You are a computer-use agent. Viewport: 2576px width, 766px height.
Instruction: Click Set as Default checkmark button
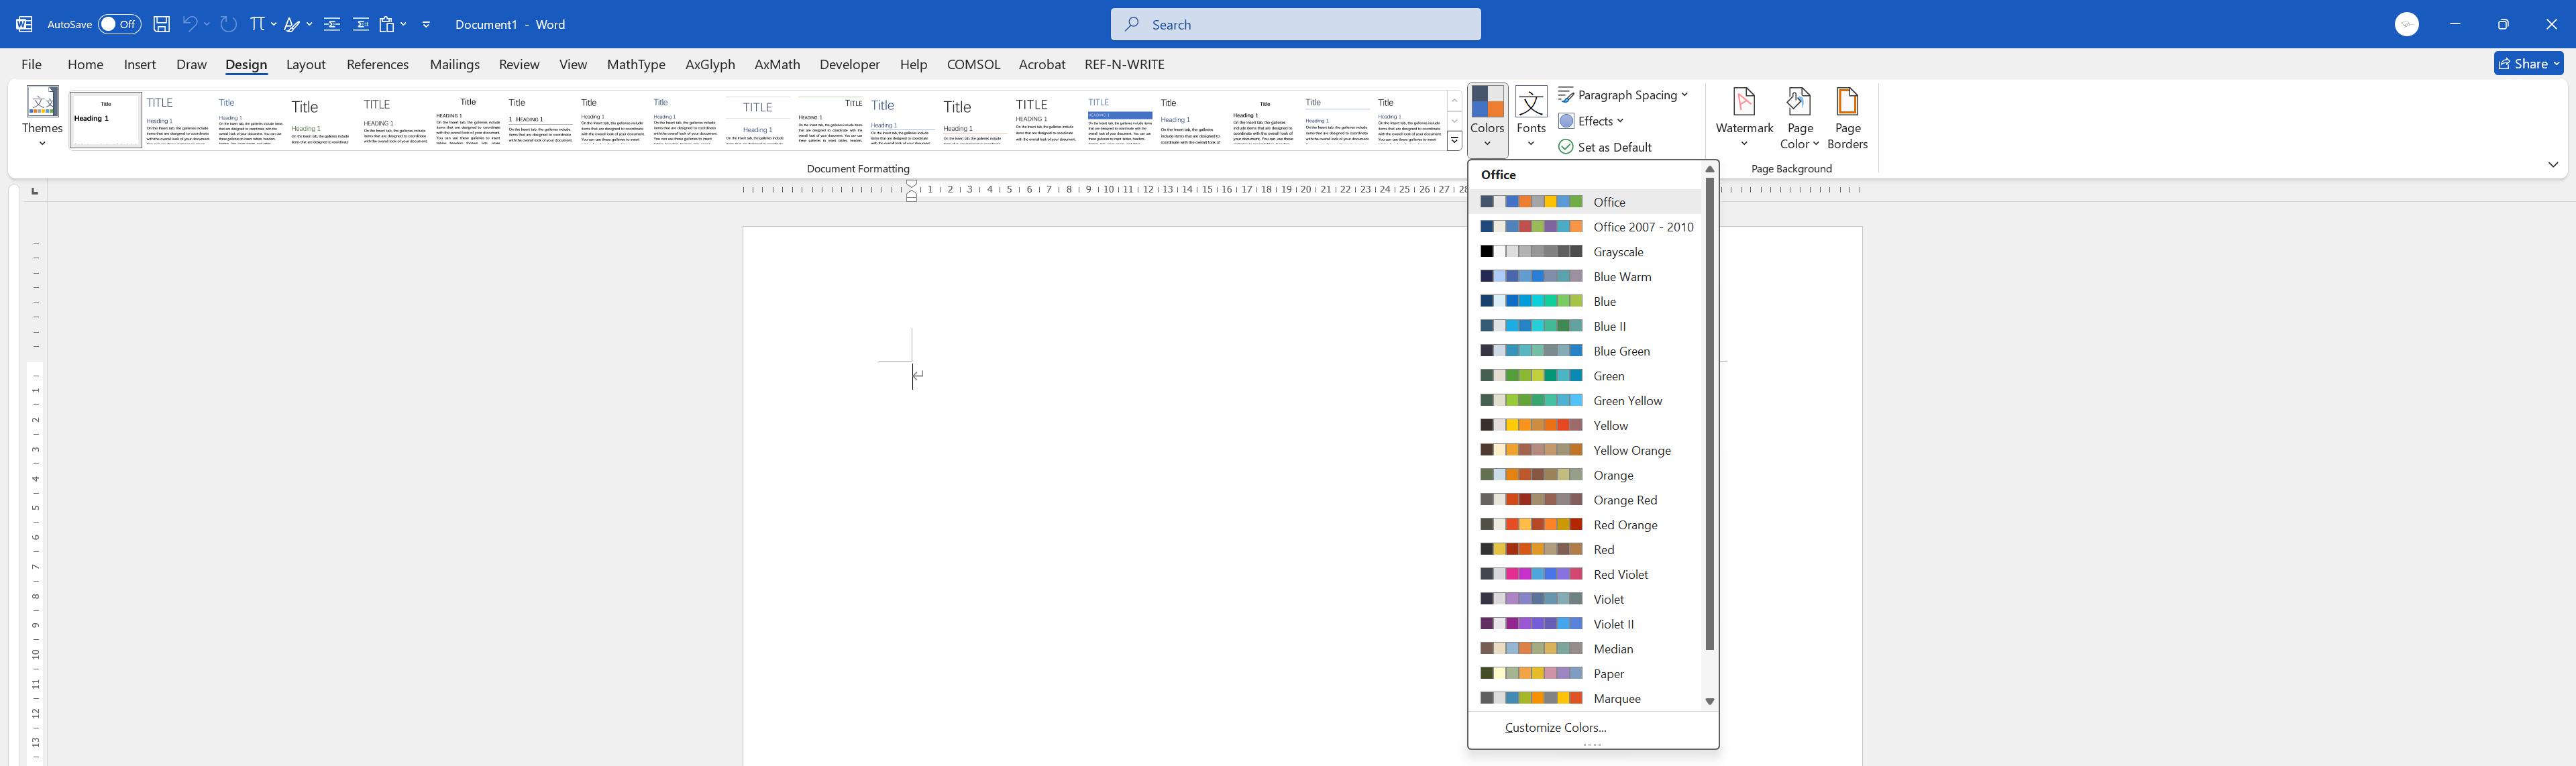tap(1604, 147)
